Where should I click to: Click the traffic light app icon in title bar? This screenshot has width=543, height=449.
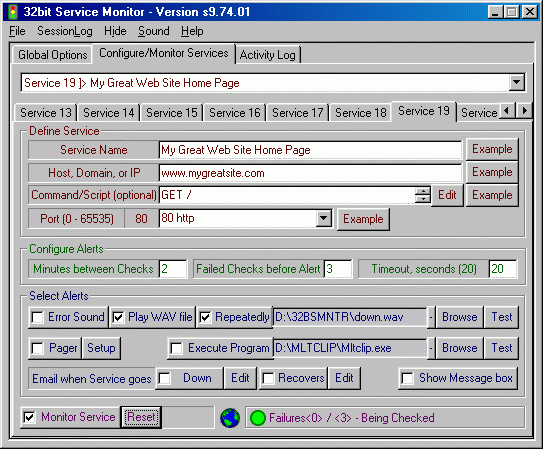(13, 12)
